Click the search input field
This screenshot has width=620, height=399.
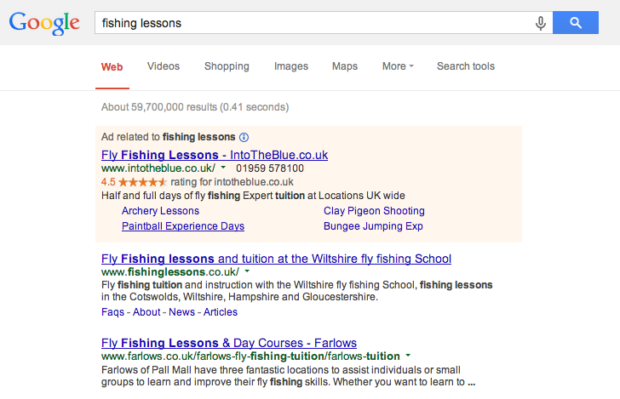pos(323,23)
